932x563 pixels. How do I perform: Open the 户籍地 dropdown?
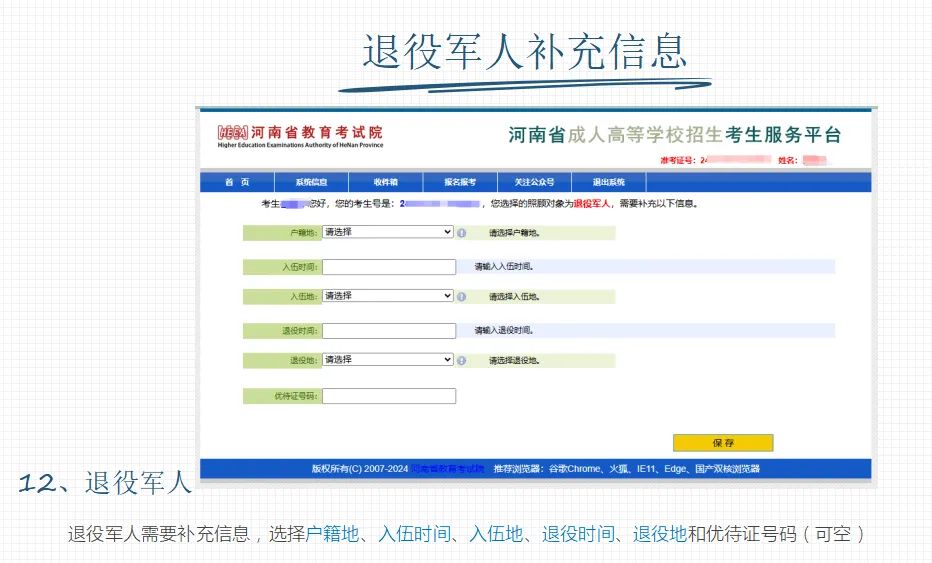[388, 232]
